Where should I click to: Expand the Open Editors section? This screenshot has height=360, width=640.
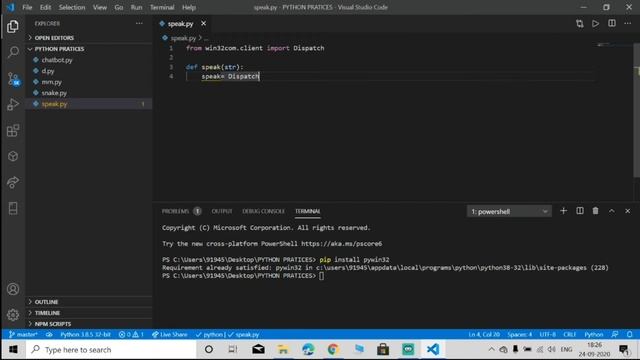(x=89, y=38)
